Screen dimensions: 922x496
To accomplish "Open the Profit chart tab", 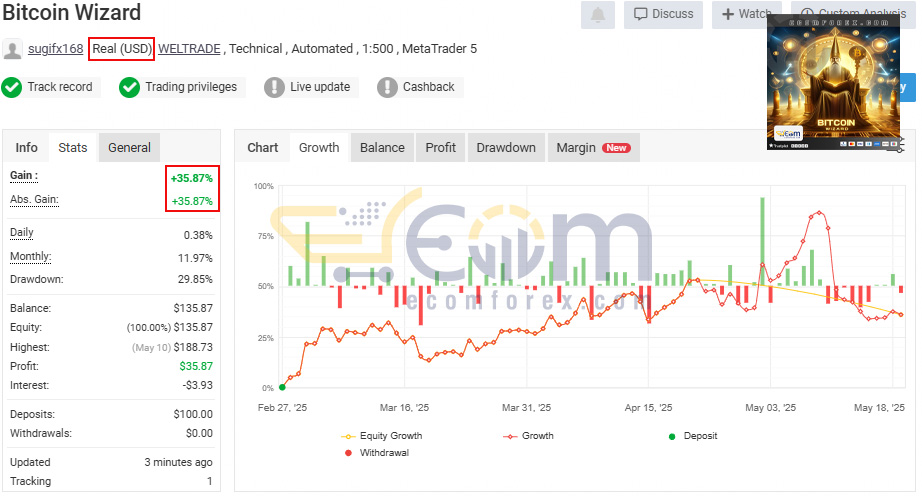I will click(x=440, y=148).
